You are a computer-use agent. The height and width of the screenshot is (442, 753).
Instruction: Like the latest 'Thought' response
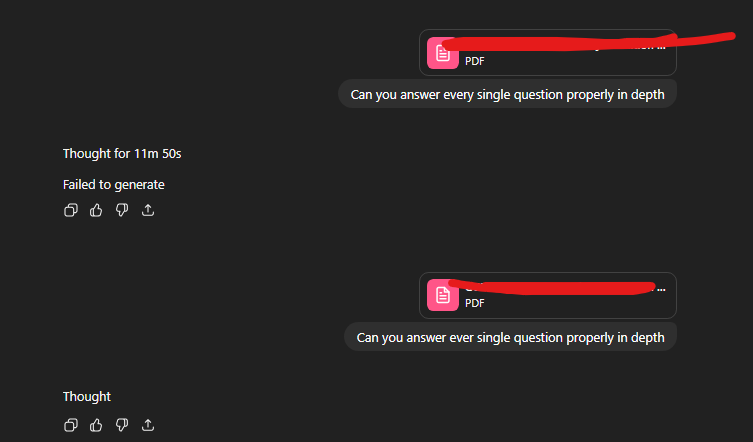tap(96, 425)
